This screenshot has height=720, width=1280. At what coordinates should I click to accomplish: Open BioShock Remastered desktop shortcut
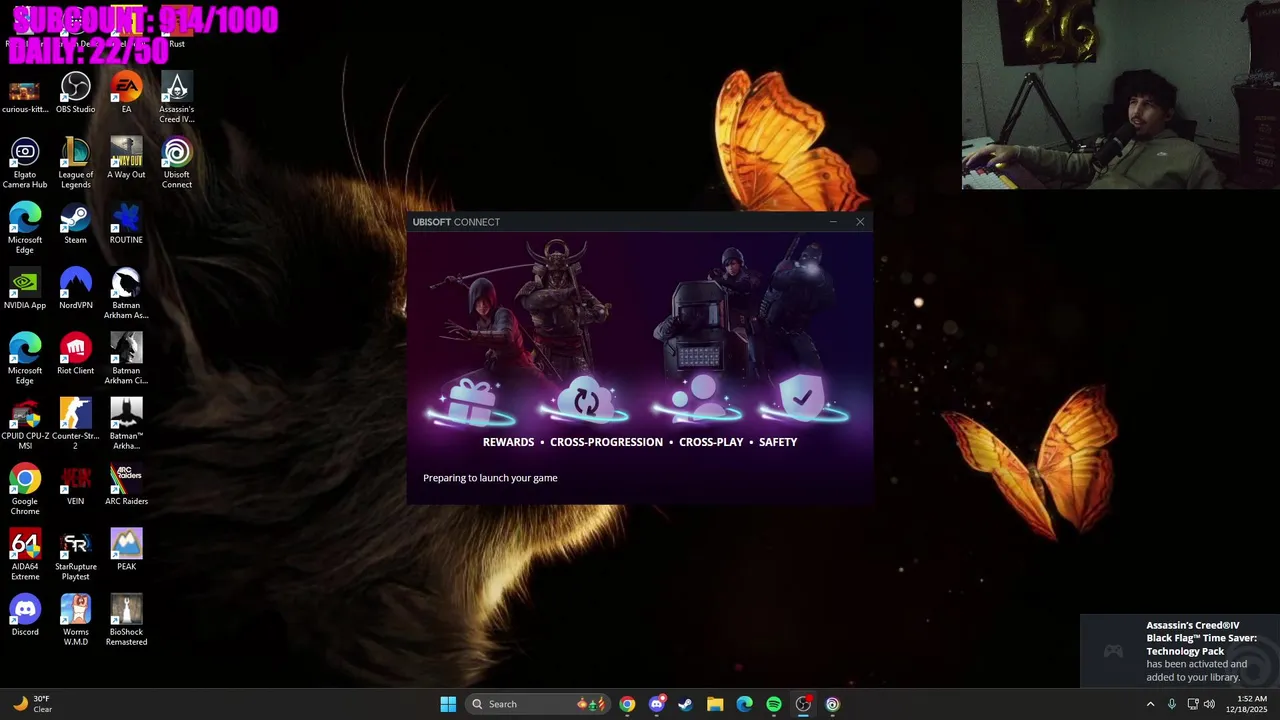(x=126, y=620)
